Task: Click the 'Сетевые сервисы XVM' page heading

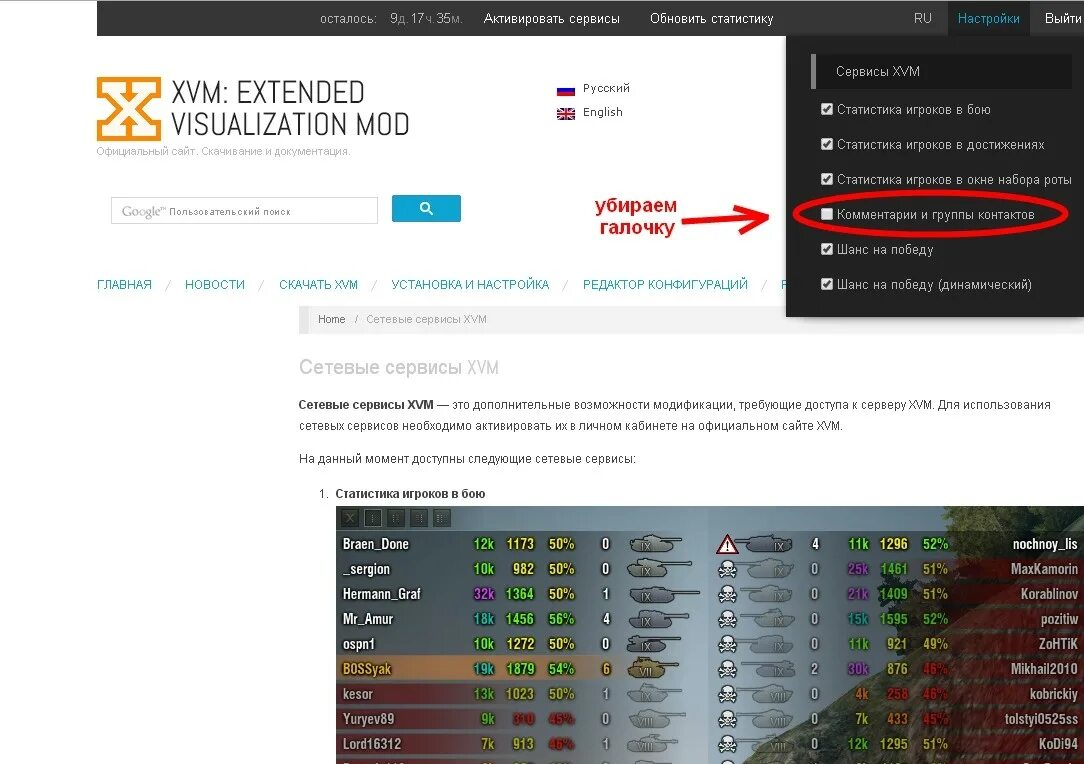Action: [399, 367]
